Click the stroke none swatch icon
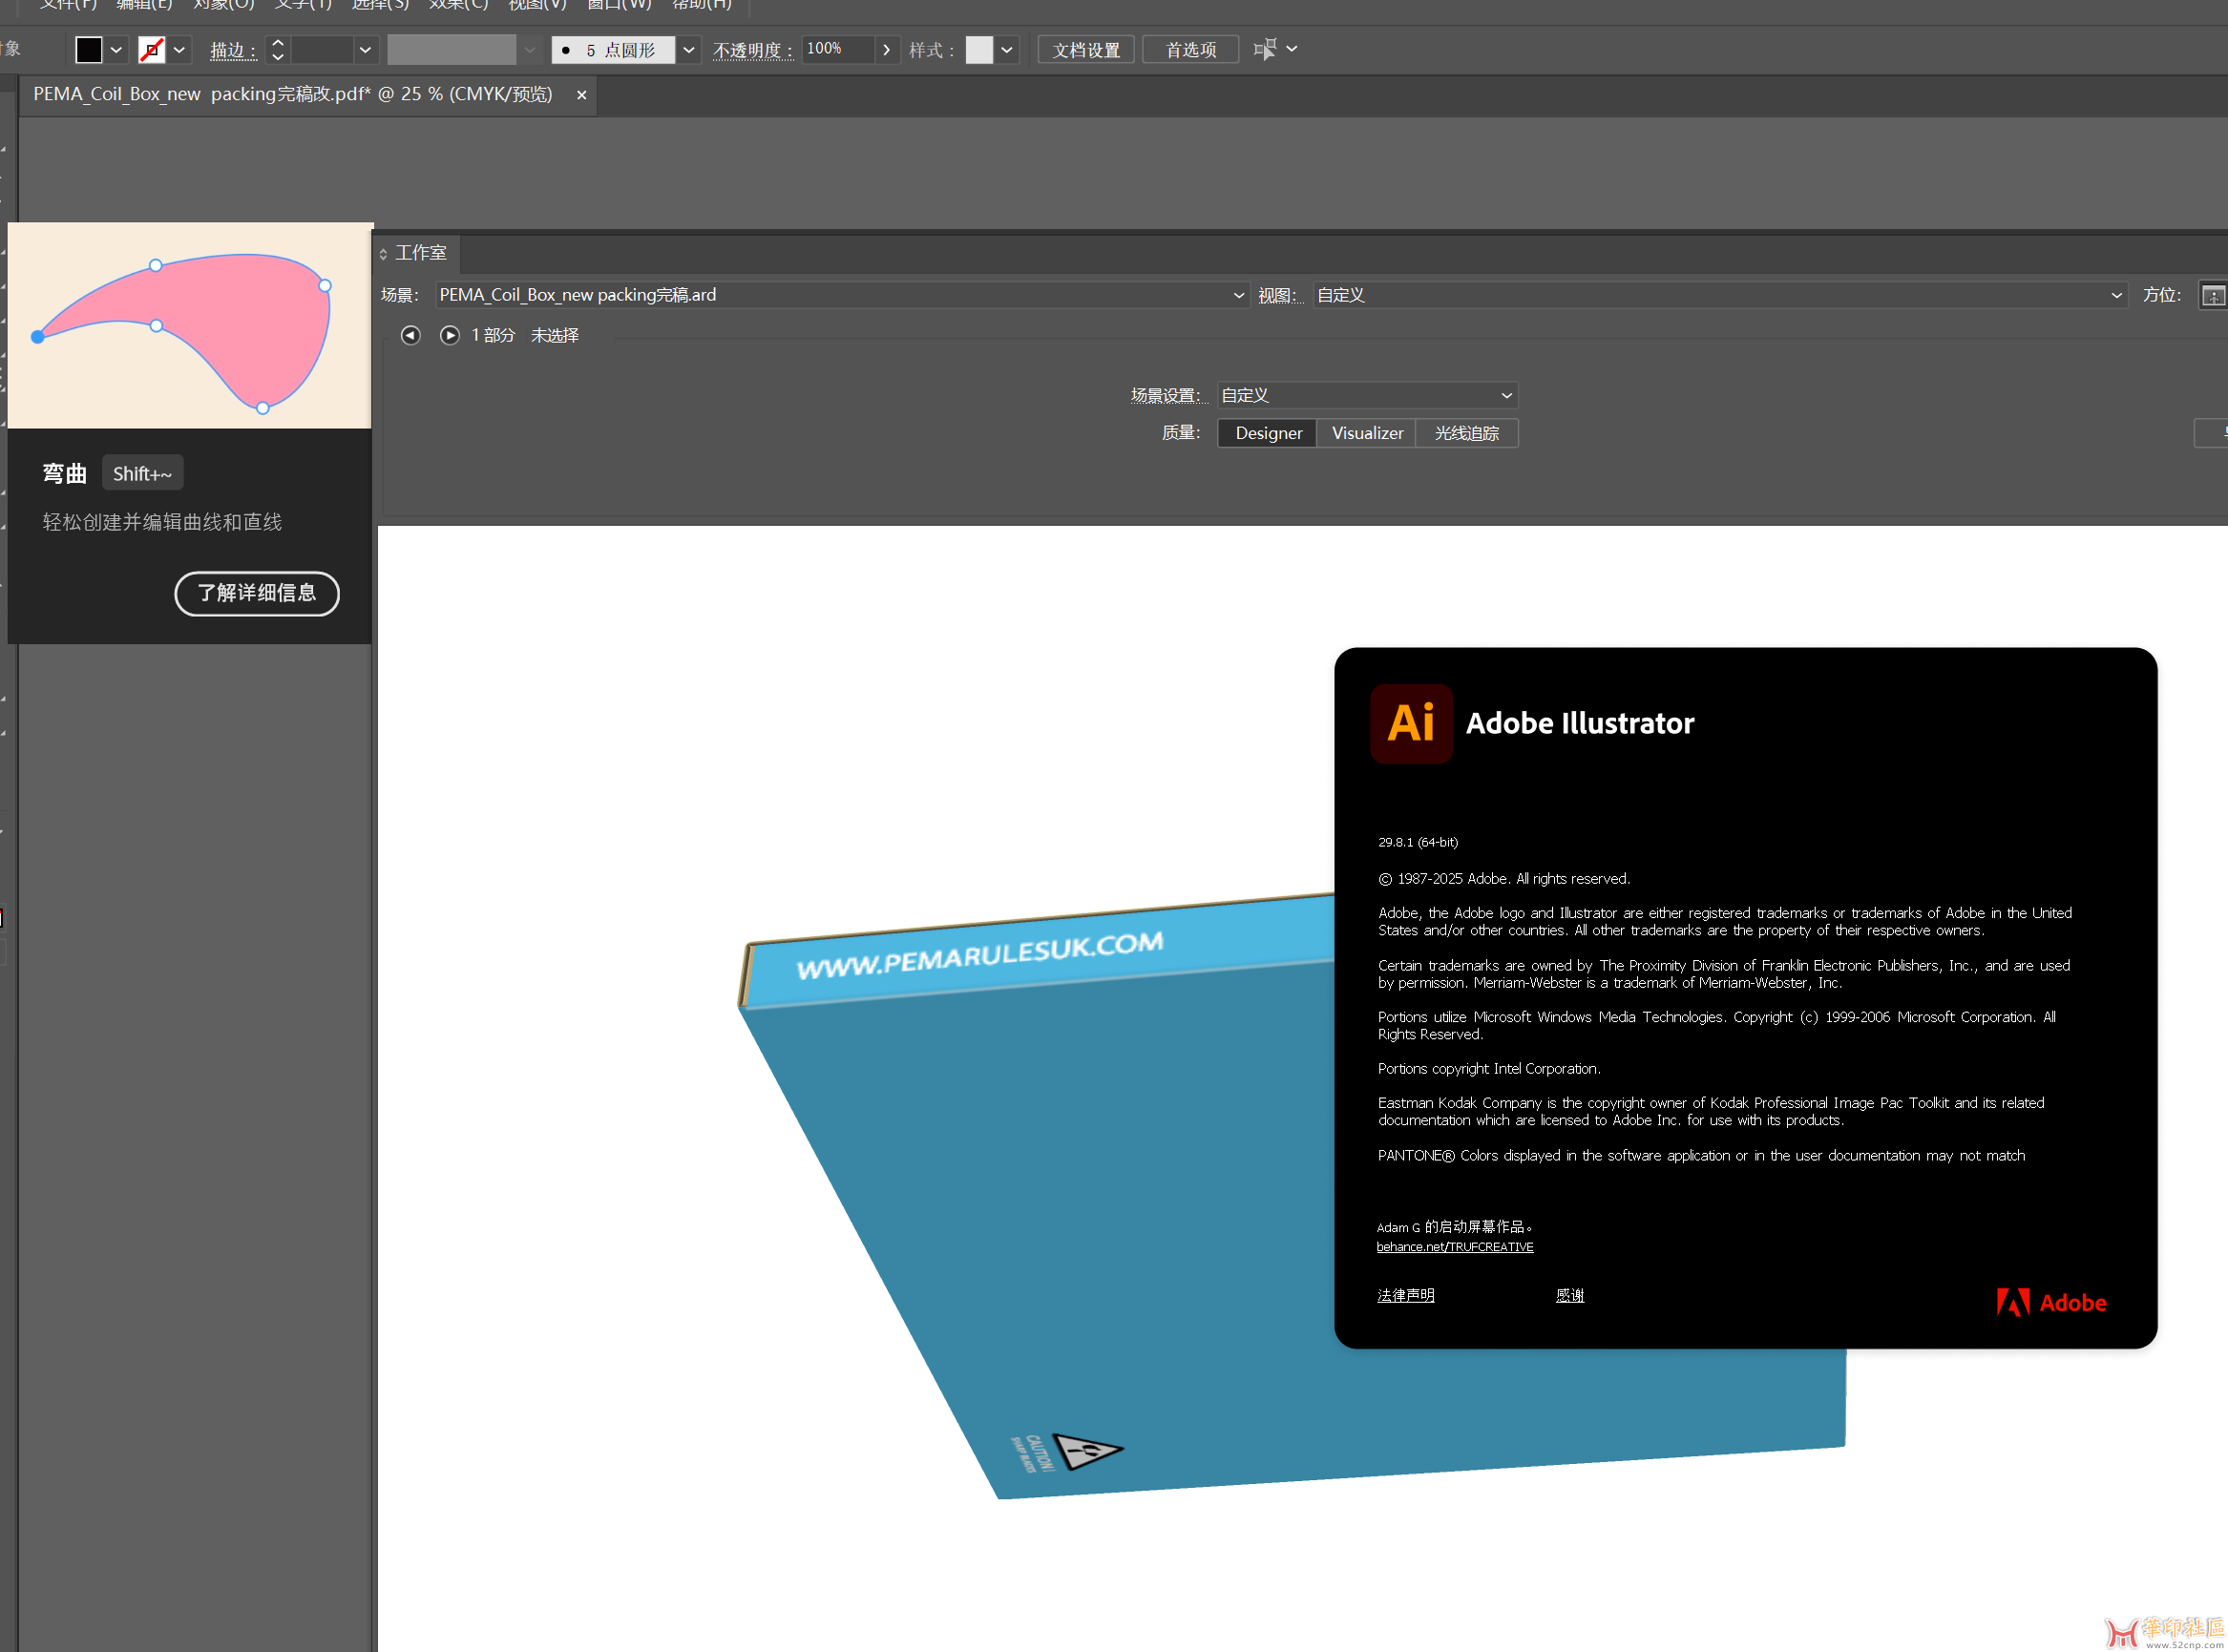The width and height of the screenshot is (2228, 1652). point(152,49)
